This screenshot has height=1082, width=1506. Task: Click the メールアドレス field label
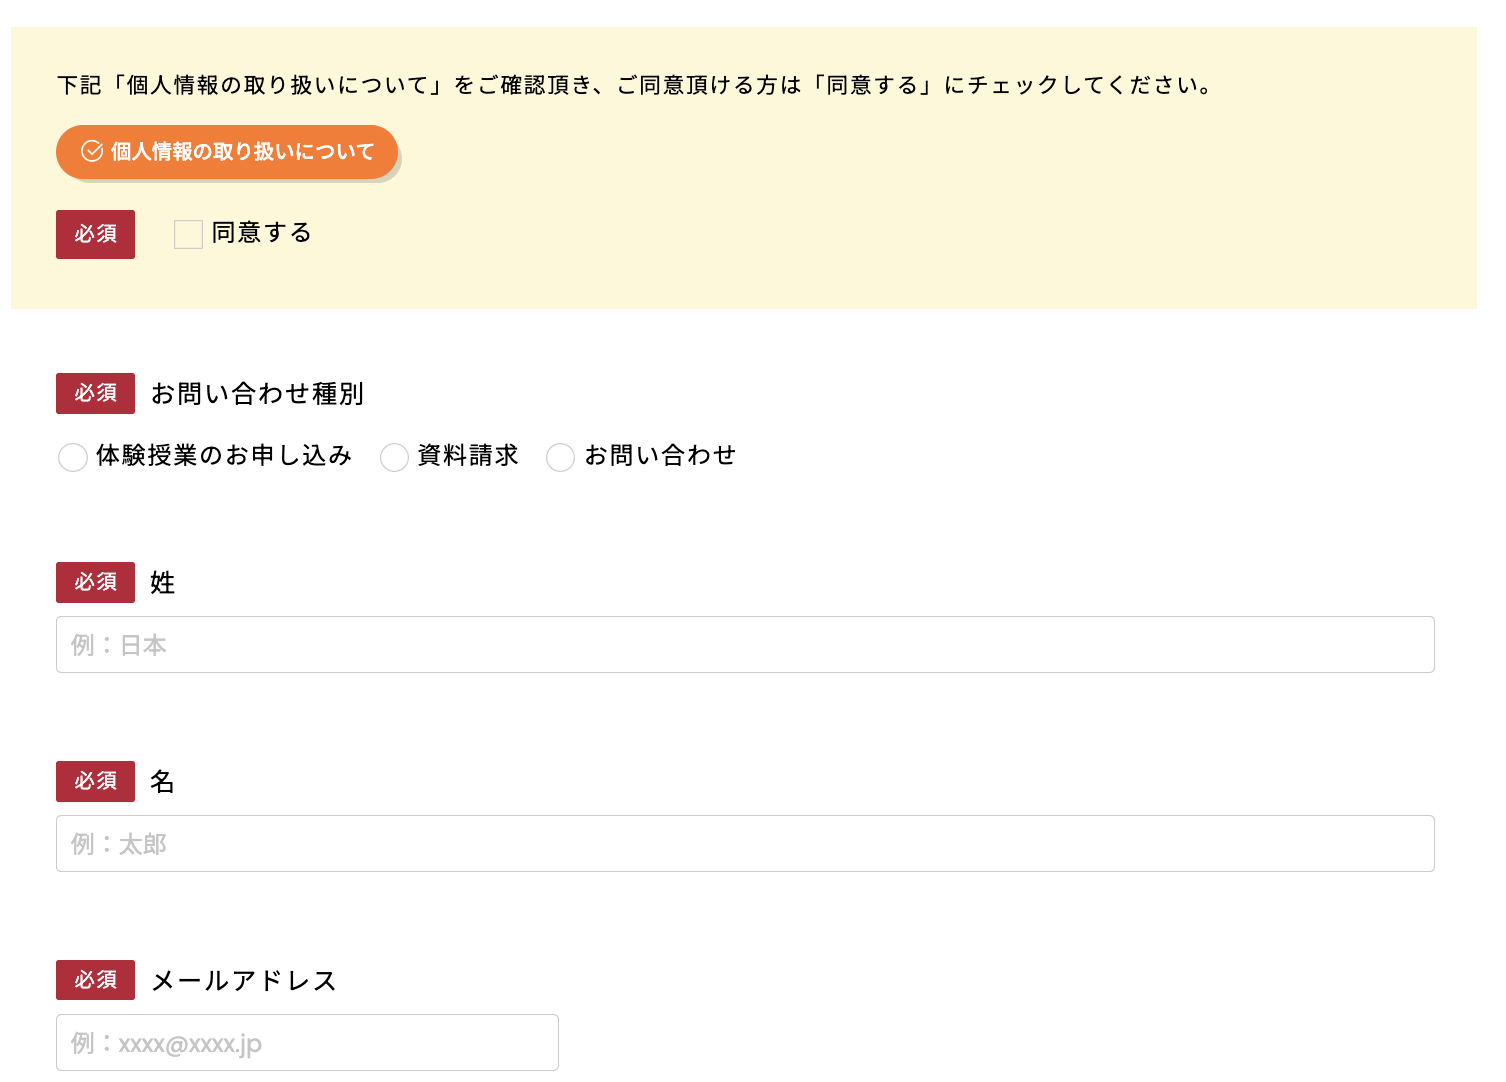click(244, 981)
